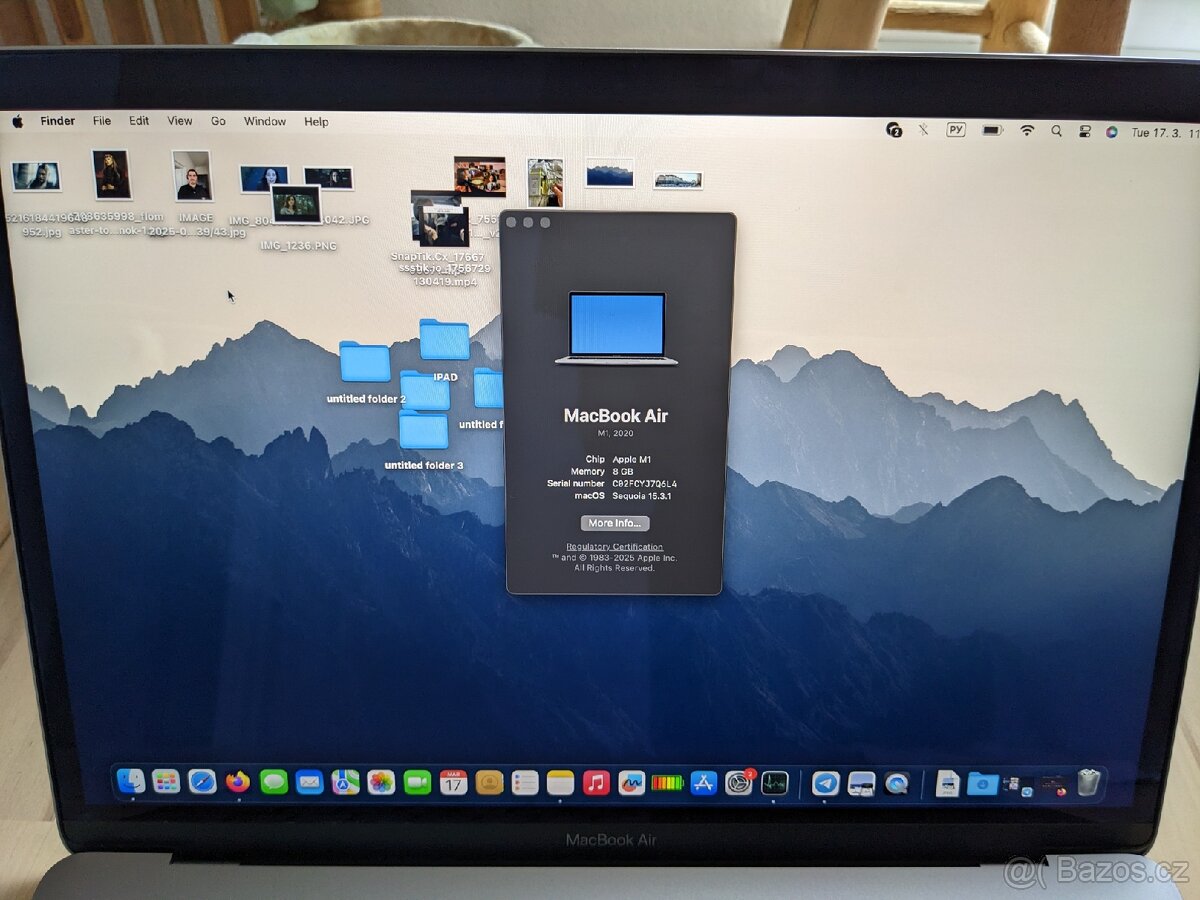This screenshot has width=1200, height=900.
Task: Open Finder from the Dock
Action: [x=131, y=781]
